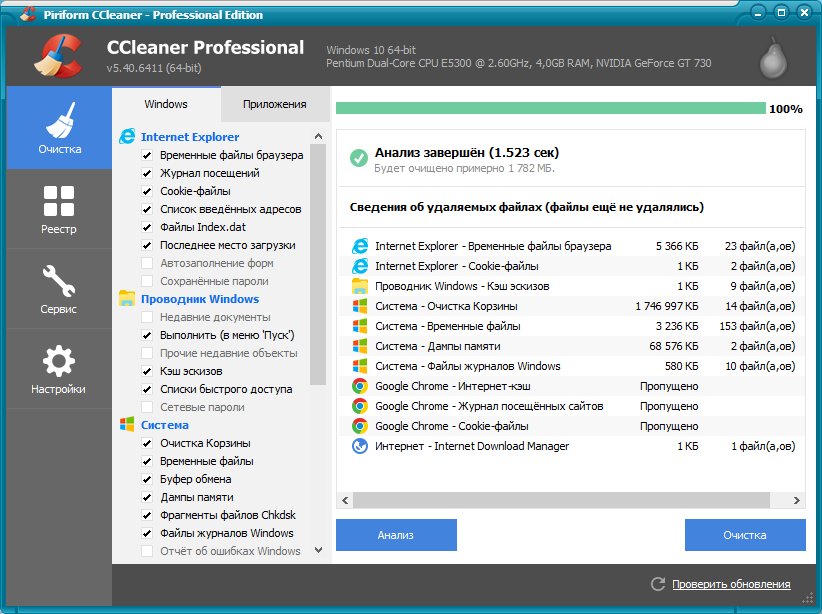Click the Piriform pear icon
822x614 pixels.
click(x=774, y=57)
